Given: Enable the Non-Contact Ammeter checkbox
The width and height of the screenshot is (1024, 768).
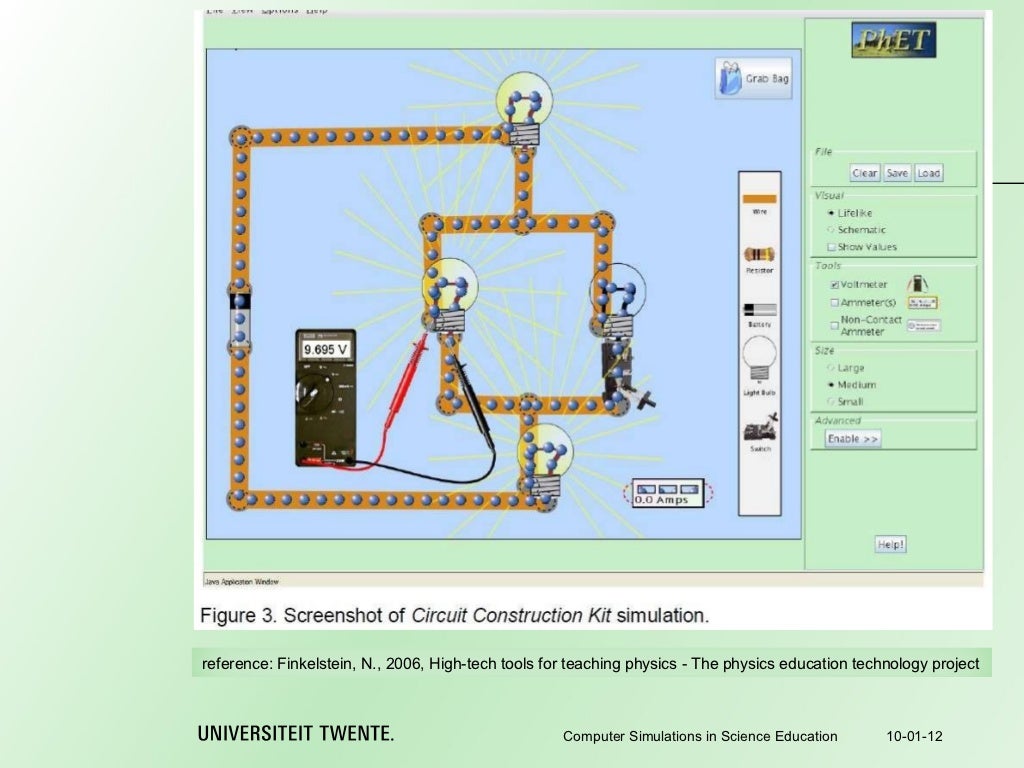Looking at the screenshot, I should pyautogui.click(x=835, y=325).
